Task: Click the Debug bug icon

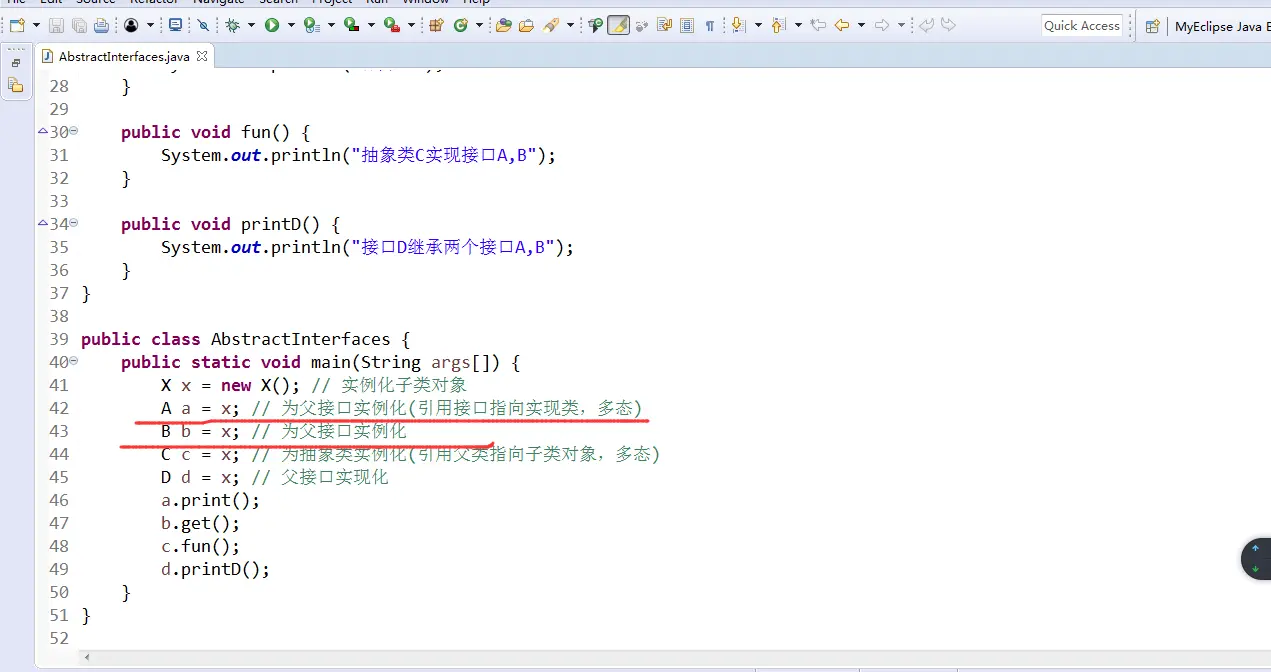Action: (x=232, y=25)
